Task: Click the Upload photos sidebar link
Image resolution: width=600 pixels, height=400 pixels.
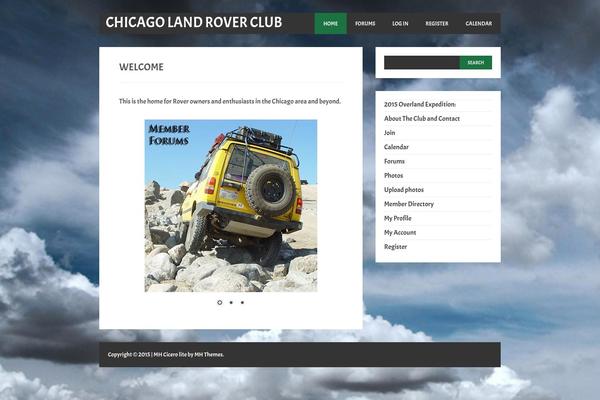Action: point(404,190)
